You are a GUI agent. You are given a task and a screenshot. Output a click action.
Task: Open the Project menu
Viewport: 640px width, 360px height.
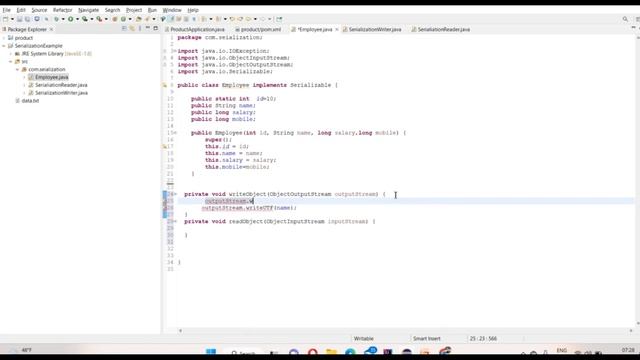click(134, 10)
